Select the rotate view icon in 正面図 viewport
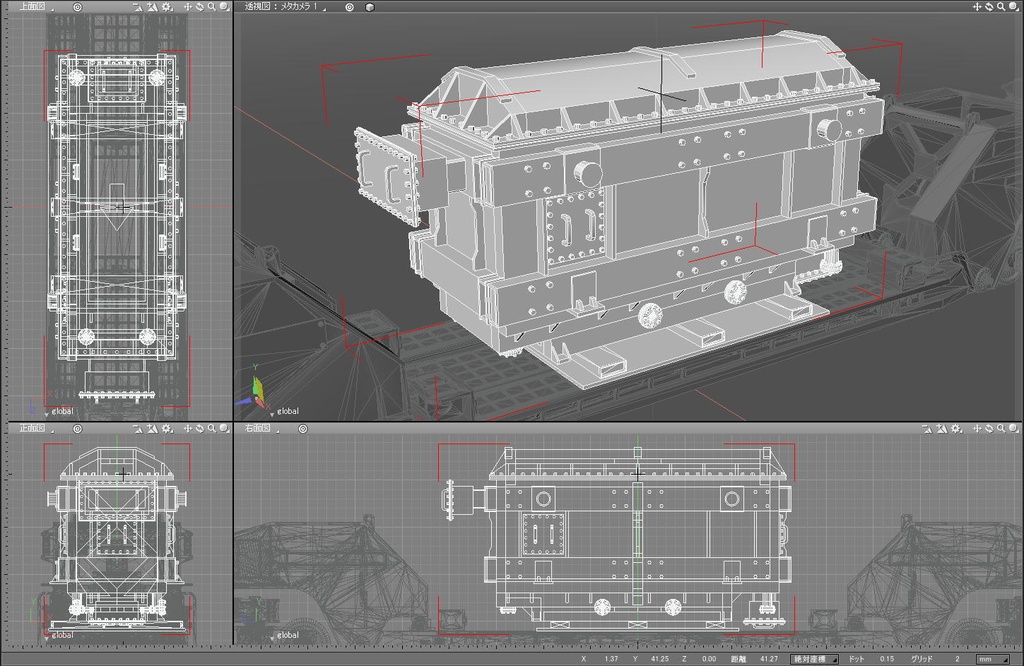The image size is (1024, 666). tap(200, 428)
